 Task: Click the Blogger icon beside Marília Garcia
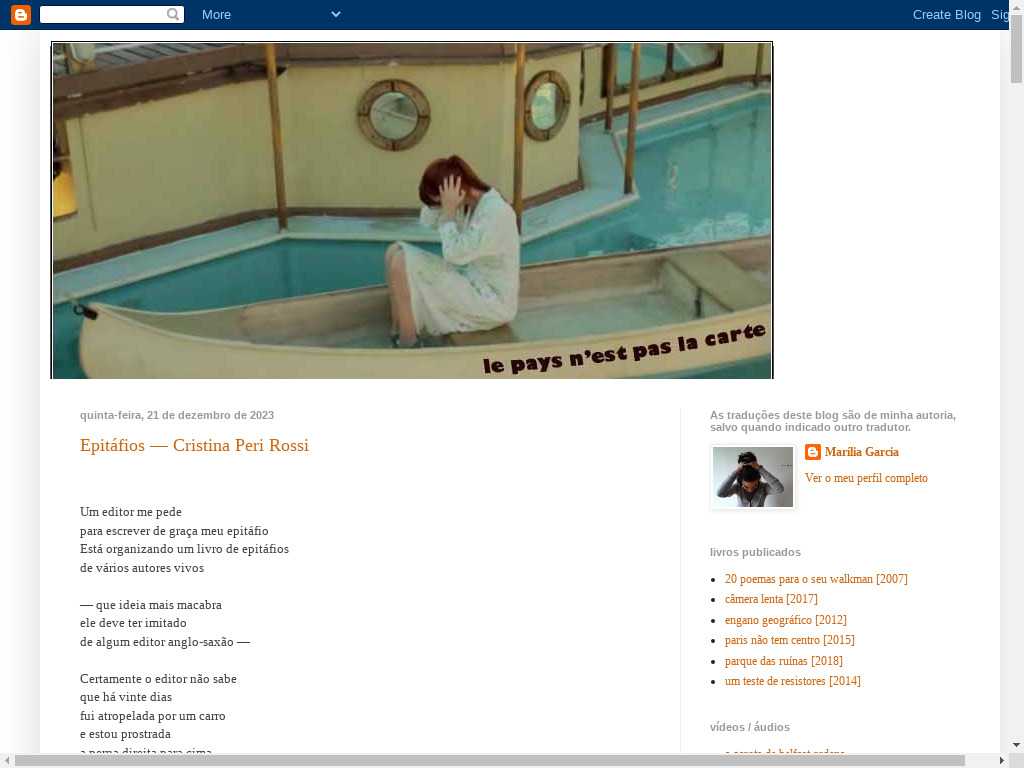tap(812, 452)
